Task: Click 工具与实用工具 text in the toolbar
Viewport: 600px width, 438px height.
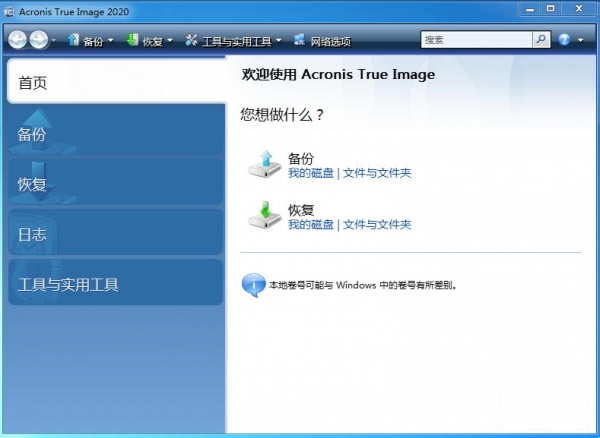Action: [x=237, y=41]
